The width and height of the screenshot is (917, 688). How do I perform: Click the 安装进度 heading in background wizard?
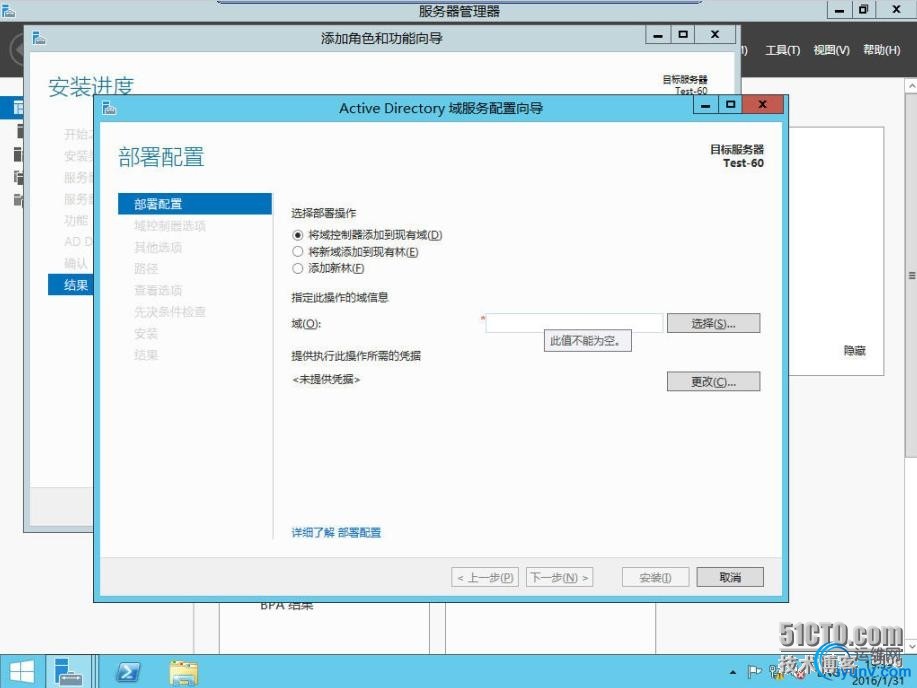(91, 87)
